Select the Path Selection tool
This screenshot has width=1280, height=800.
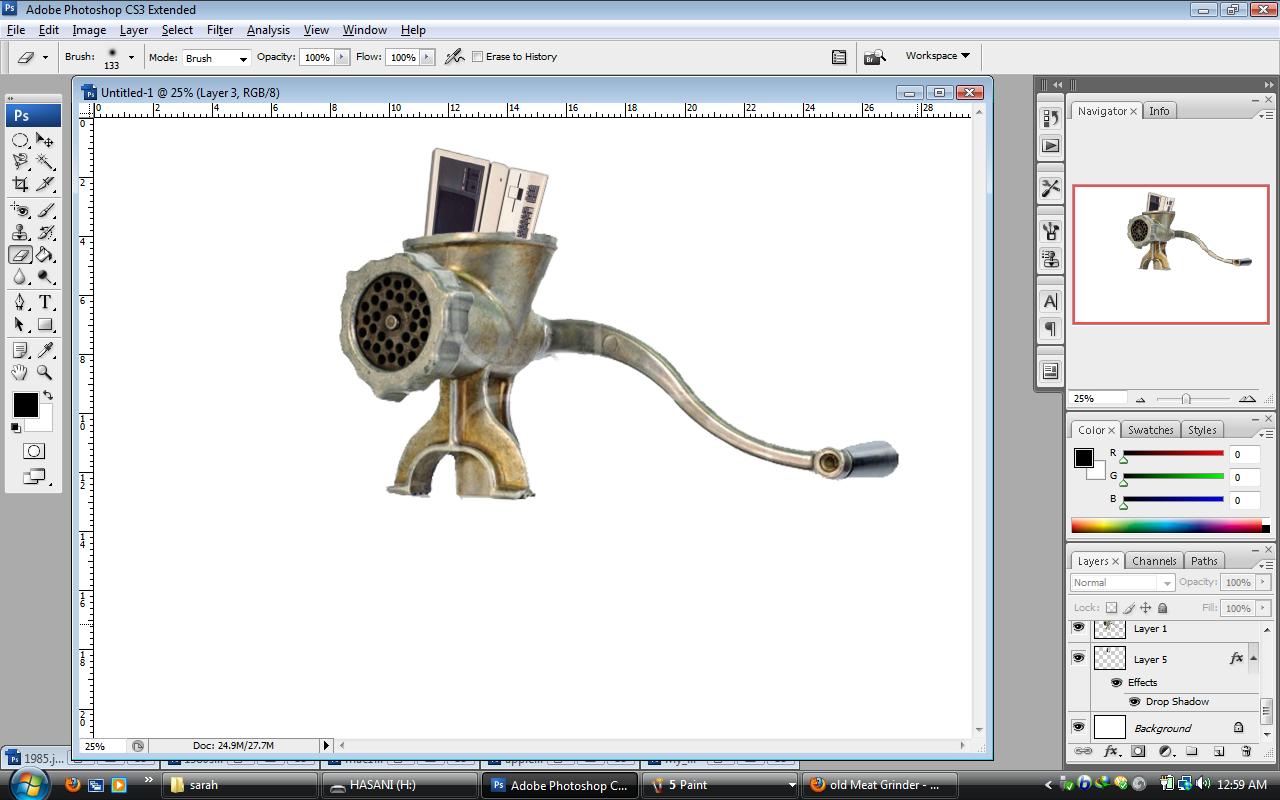click(20, 324)
